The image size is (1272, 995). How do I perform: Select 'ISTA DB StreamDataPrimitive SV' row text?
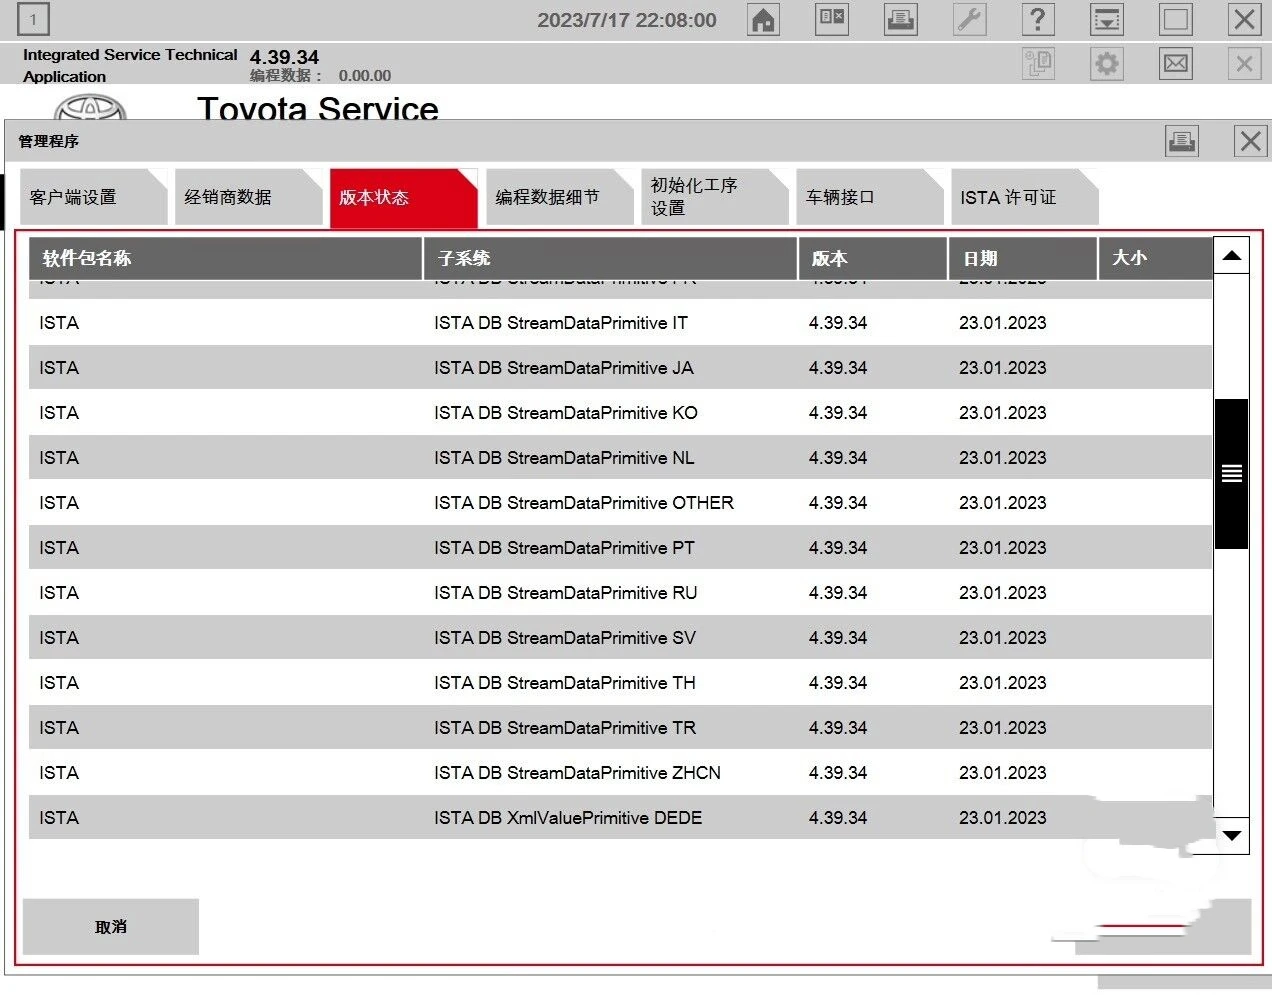coord(565,638)
